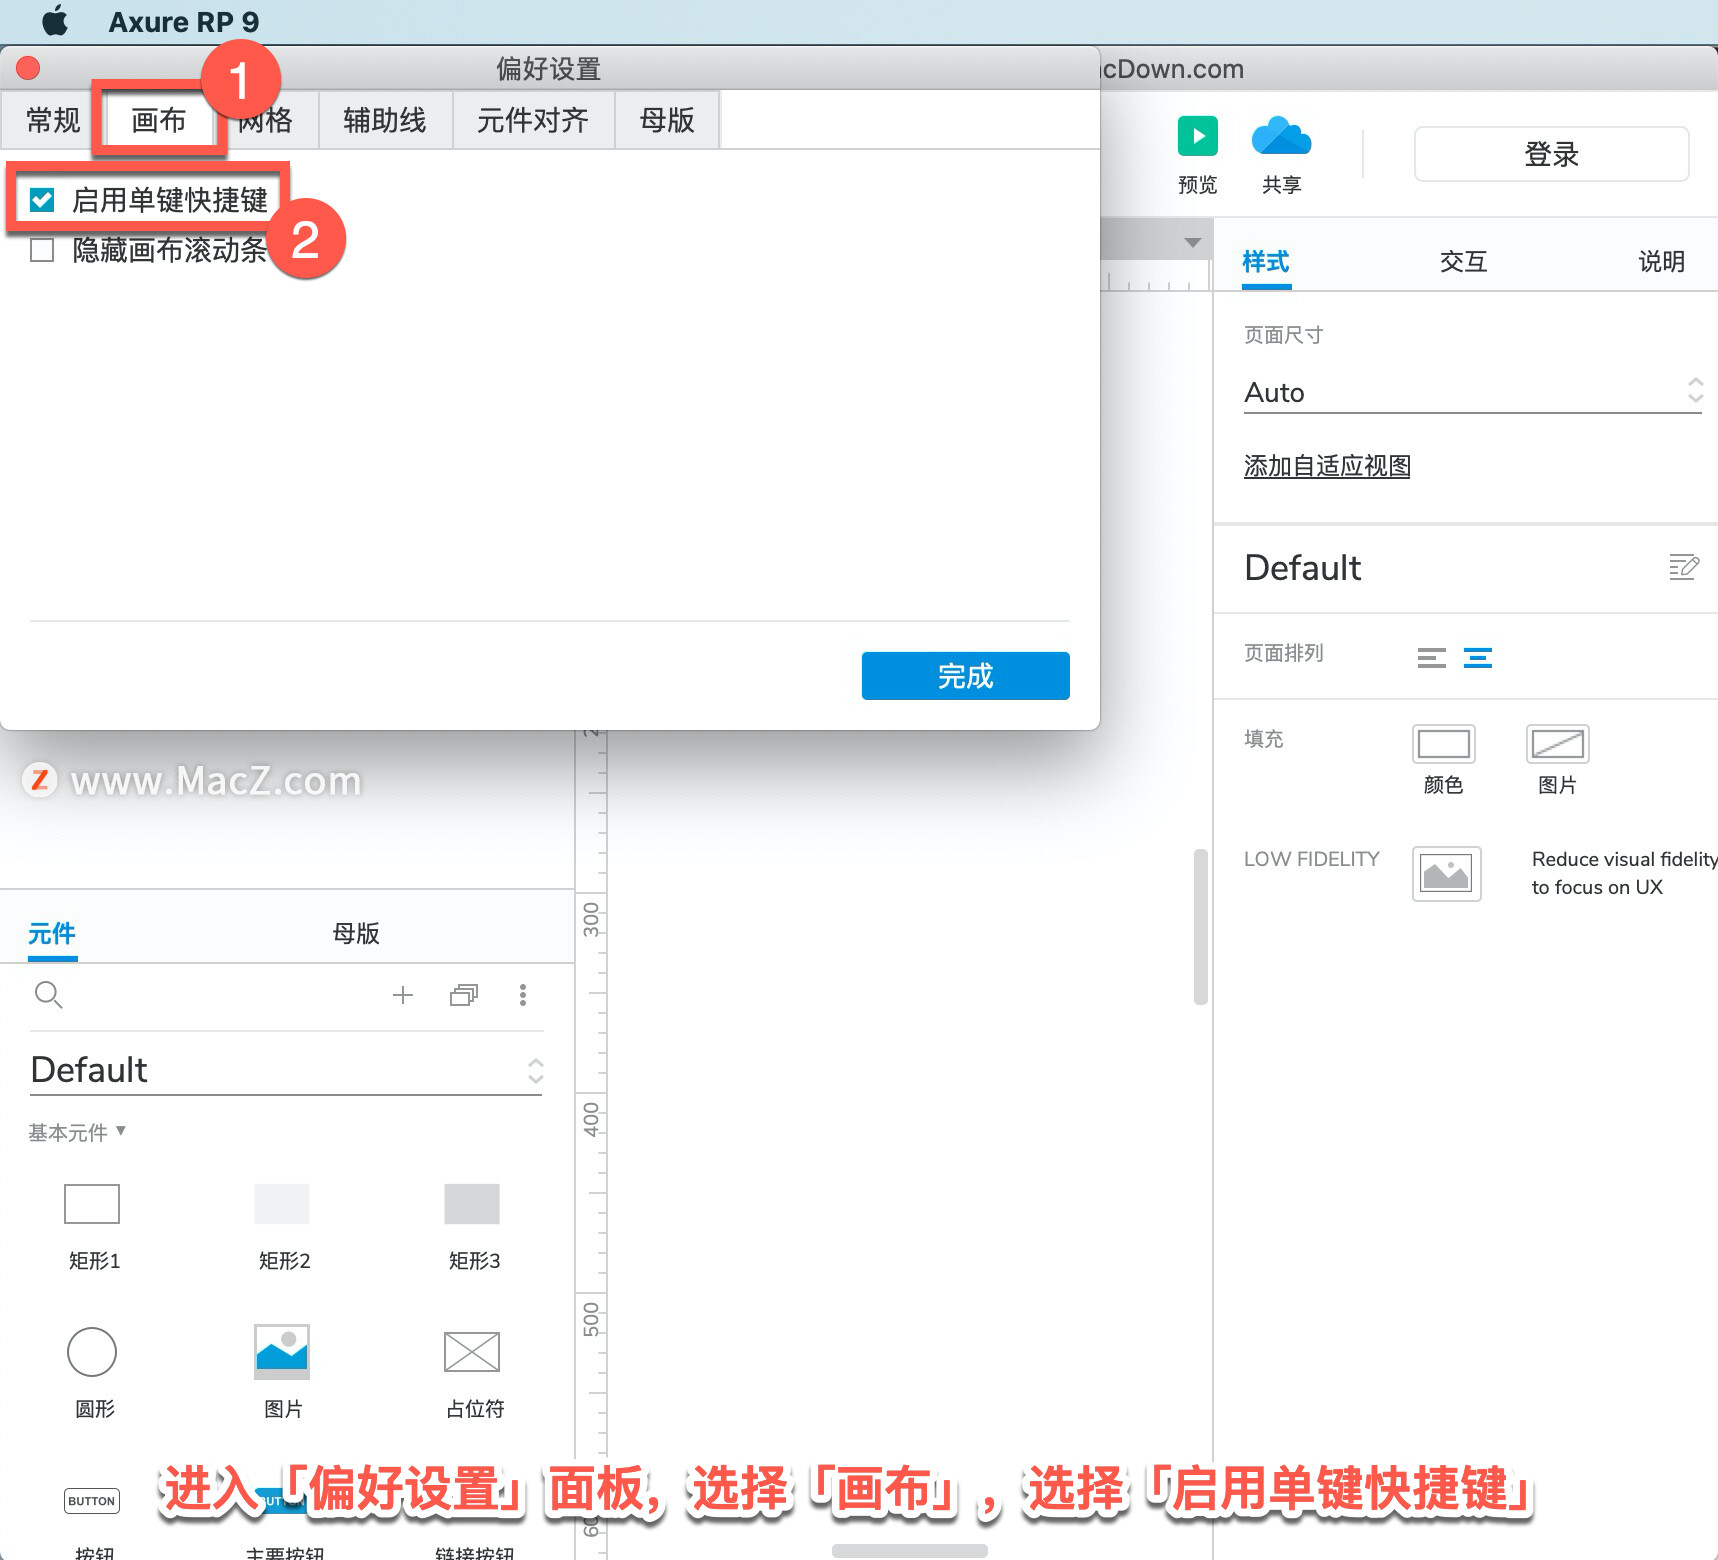Switch to the 画布 preferences tab
Screen dimensions: 1718x1560
pyautogui.click(x=159, y=120)
